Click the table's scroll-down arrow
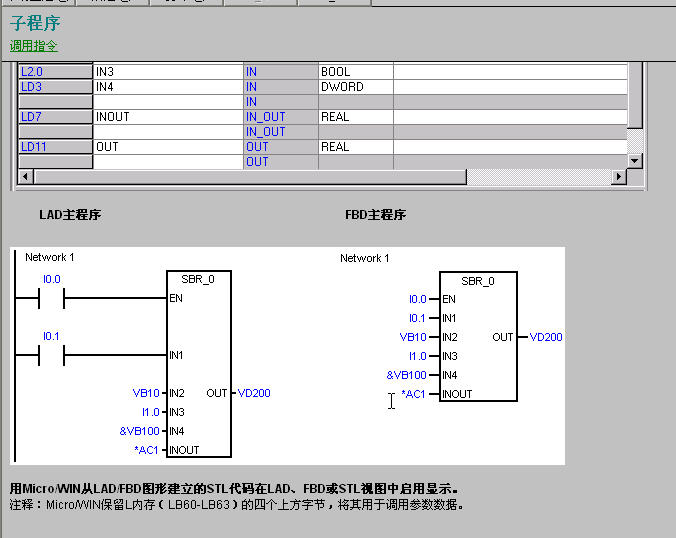This screenshot has height=538, width=676. [634, 161]
